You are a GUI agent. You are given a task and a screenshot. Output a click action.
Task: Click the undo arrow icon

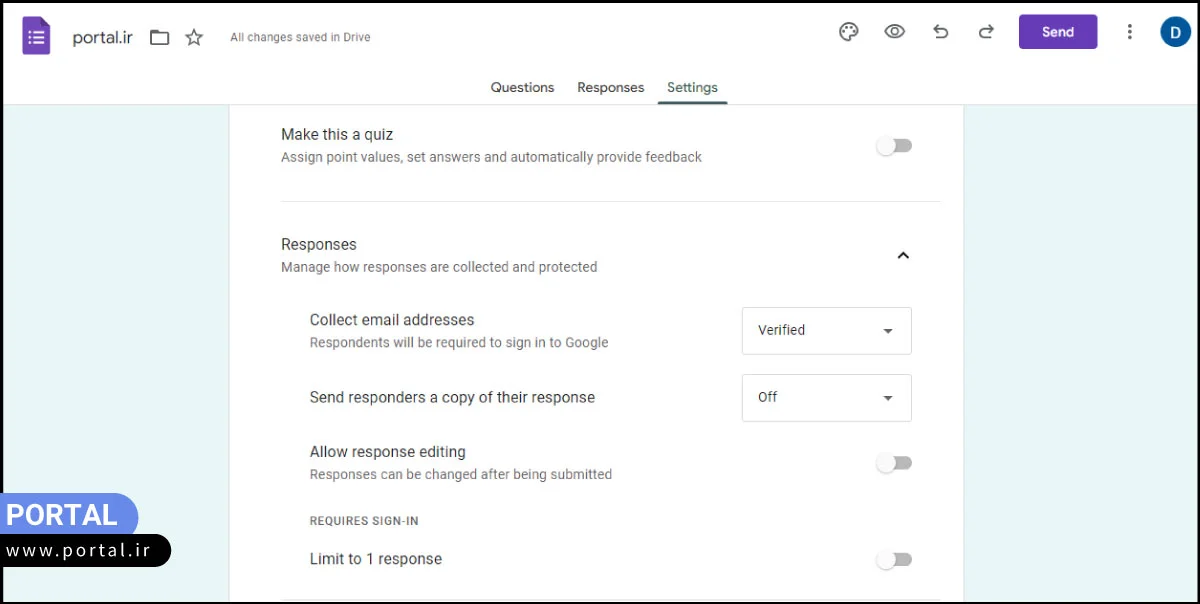point(940,32)
